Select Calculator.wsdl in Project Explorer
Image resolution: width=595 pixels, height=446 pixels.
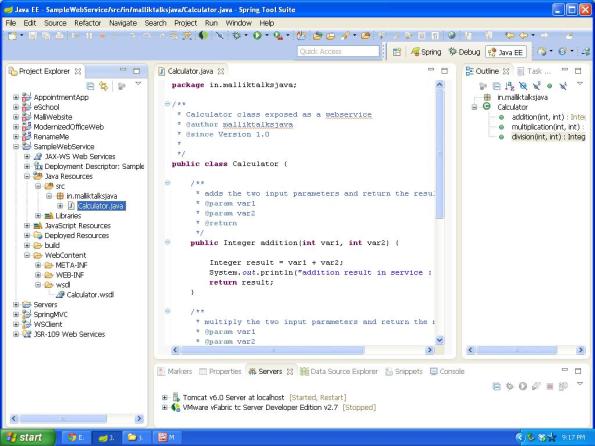85,295
